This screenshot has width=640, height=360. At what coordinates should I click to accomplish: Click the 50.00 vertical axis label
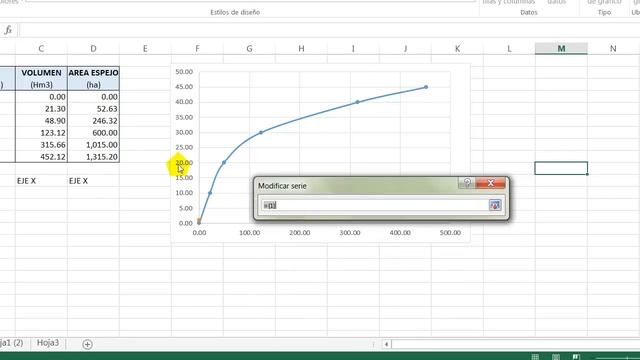coord(184,72)
